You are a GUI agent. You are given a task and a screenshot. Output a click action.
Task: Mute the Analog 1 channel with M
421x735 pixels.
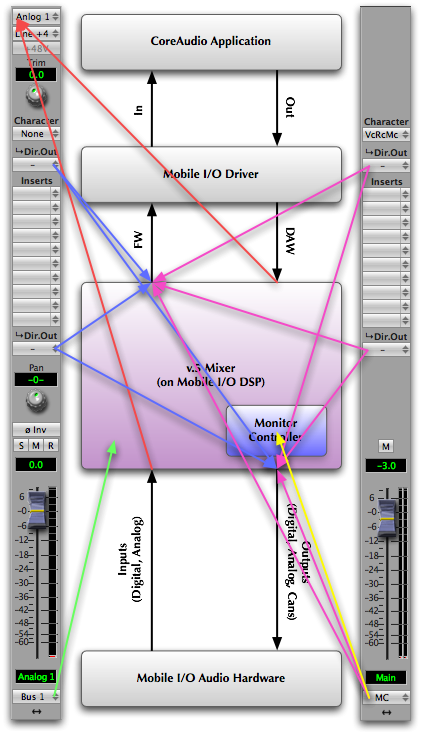point(36,445)
